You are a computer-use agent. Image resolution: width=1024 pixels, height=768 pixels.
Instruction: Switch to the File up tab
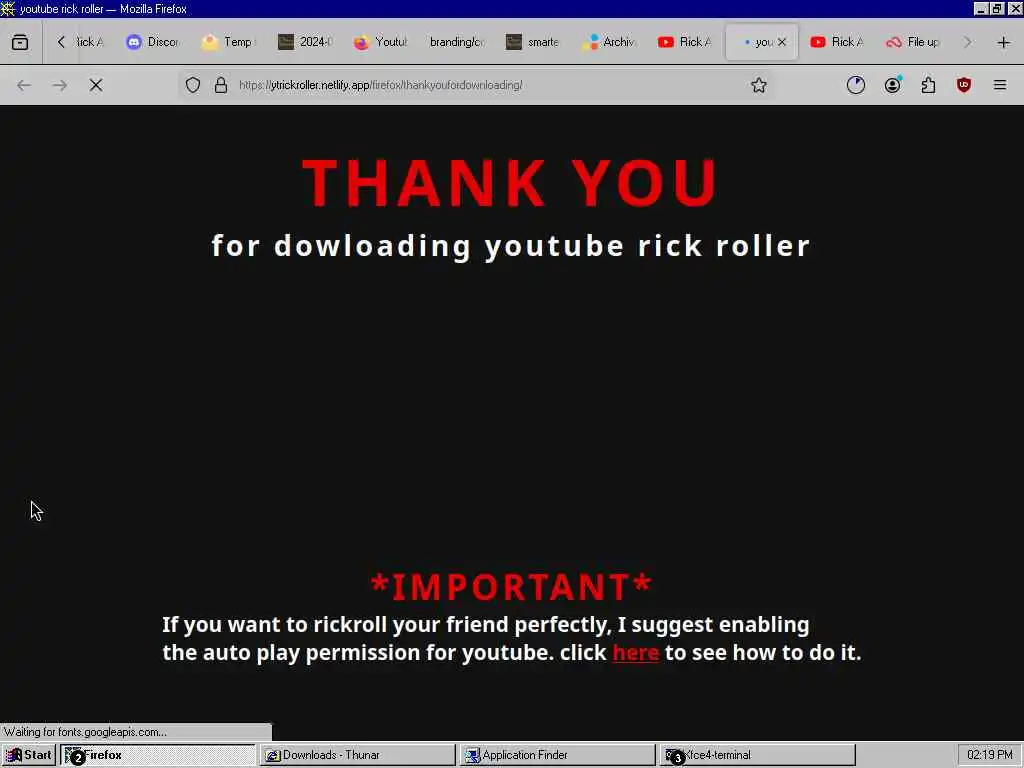[913, 42]
